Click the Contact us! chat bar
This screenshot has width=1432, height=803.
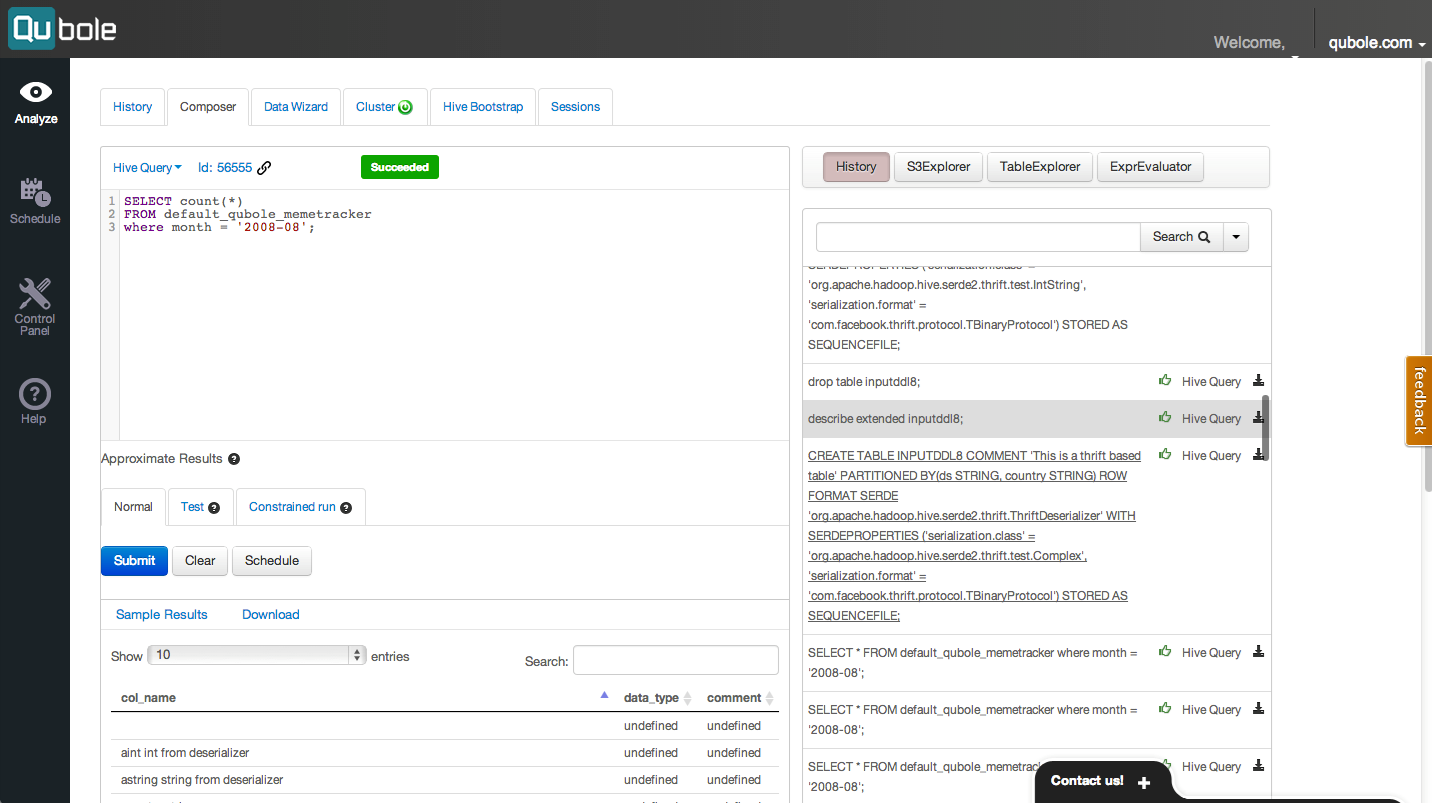click(x=1100, y=781)
